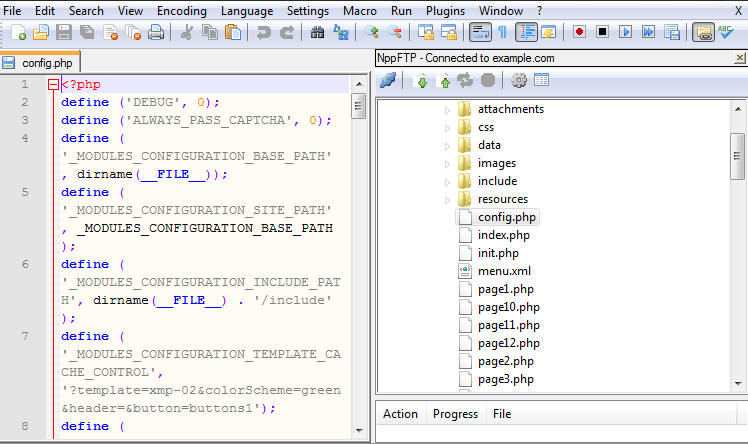Screen dimensions: 748x444
Task: Click the Print icon in toolbar
Action: point(156,33)
